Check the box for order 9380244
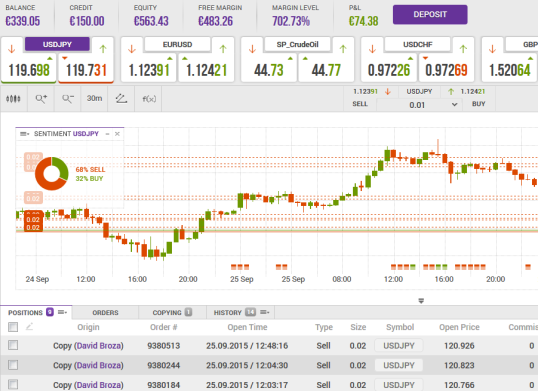The image size is (538, 391). [x=13, y=365]
